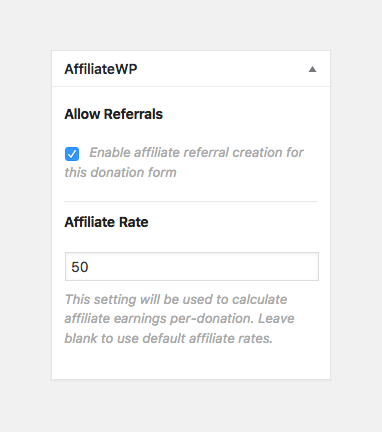Viewport: 382px width, 432px height.
Task: Click the word "Rate" in the Affiliate Rate heading
Action: (x=134, y=222)
